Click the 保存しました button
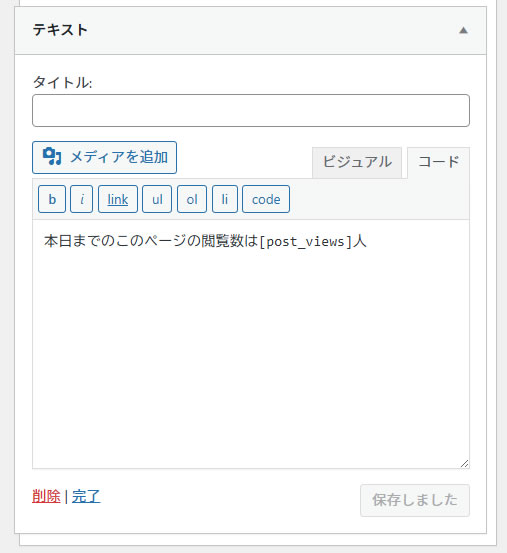 [415, 500]
